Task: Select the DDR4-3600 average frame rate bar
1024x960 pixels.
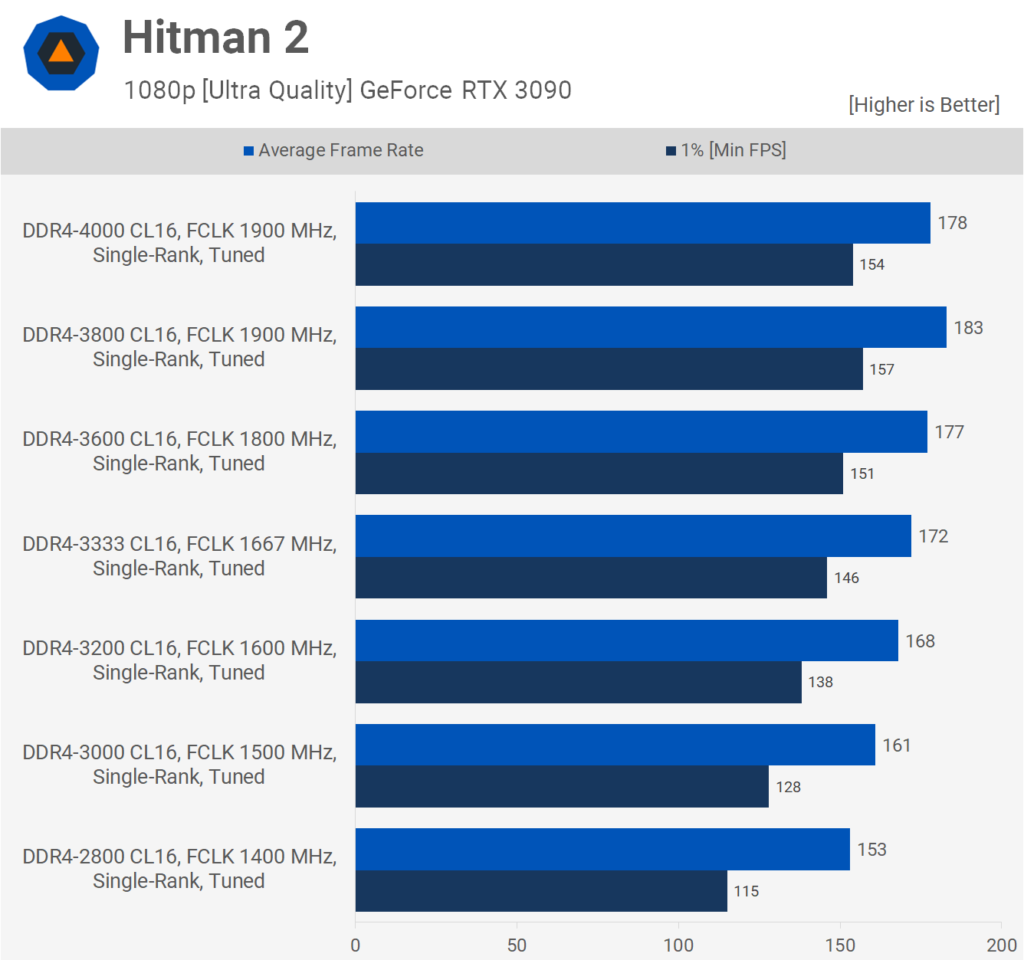Action: point(640,432)
